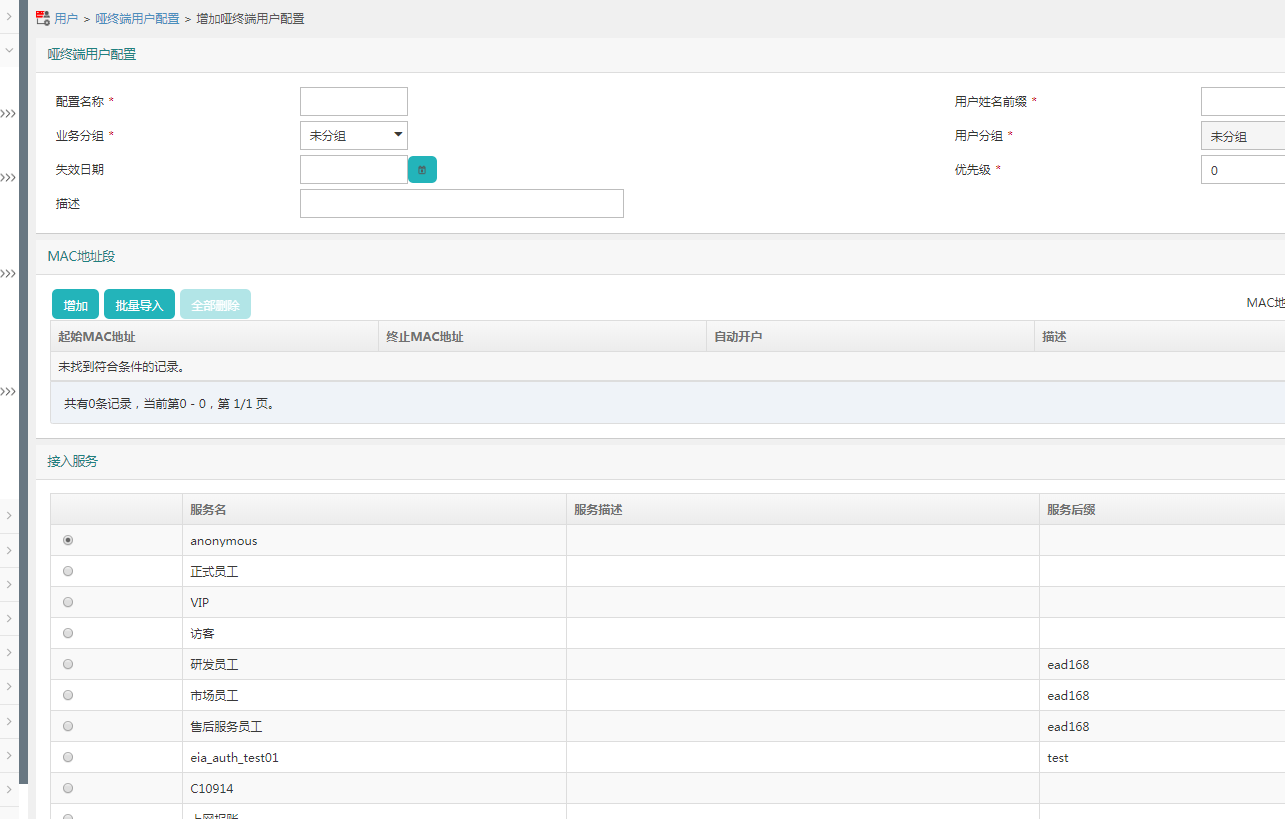Focus the 配置名称 input field
Image resolution: width=1285 pixels, height=819 pixels.
click(x=354, y=101)
